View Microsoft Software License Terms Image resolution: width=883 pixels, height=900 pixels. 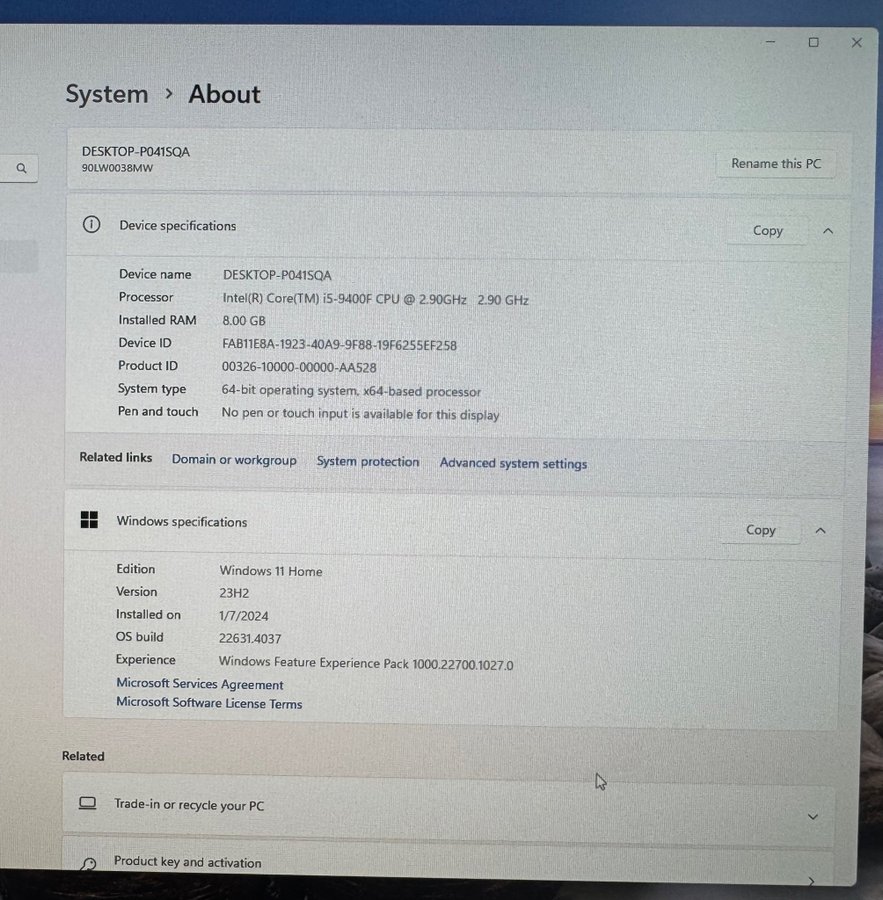(209, 703)
